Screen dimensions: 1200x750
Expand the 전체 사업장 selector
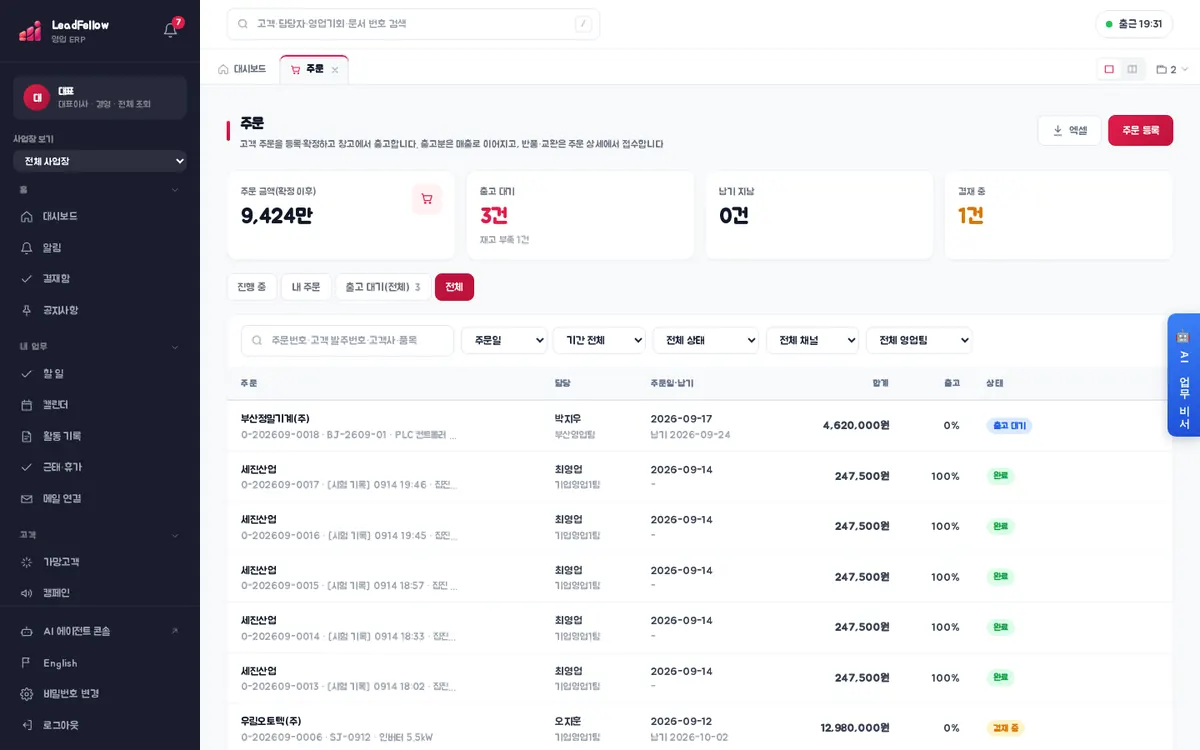[x=100, y=161]
